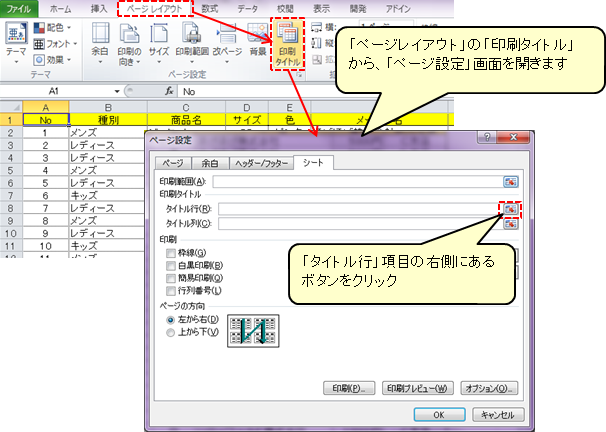Open the テーマ themes gallery
Image resolution: width=606 pixels, height=432 pixels.
click(x=16, y=43)
